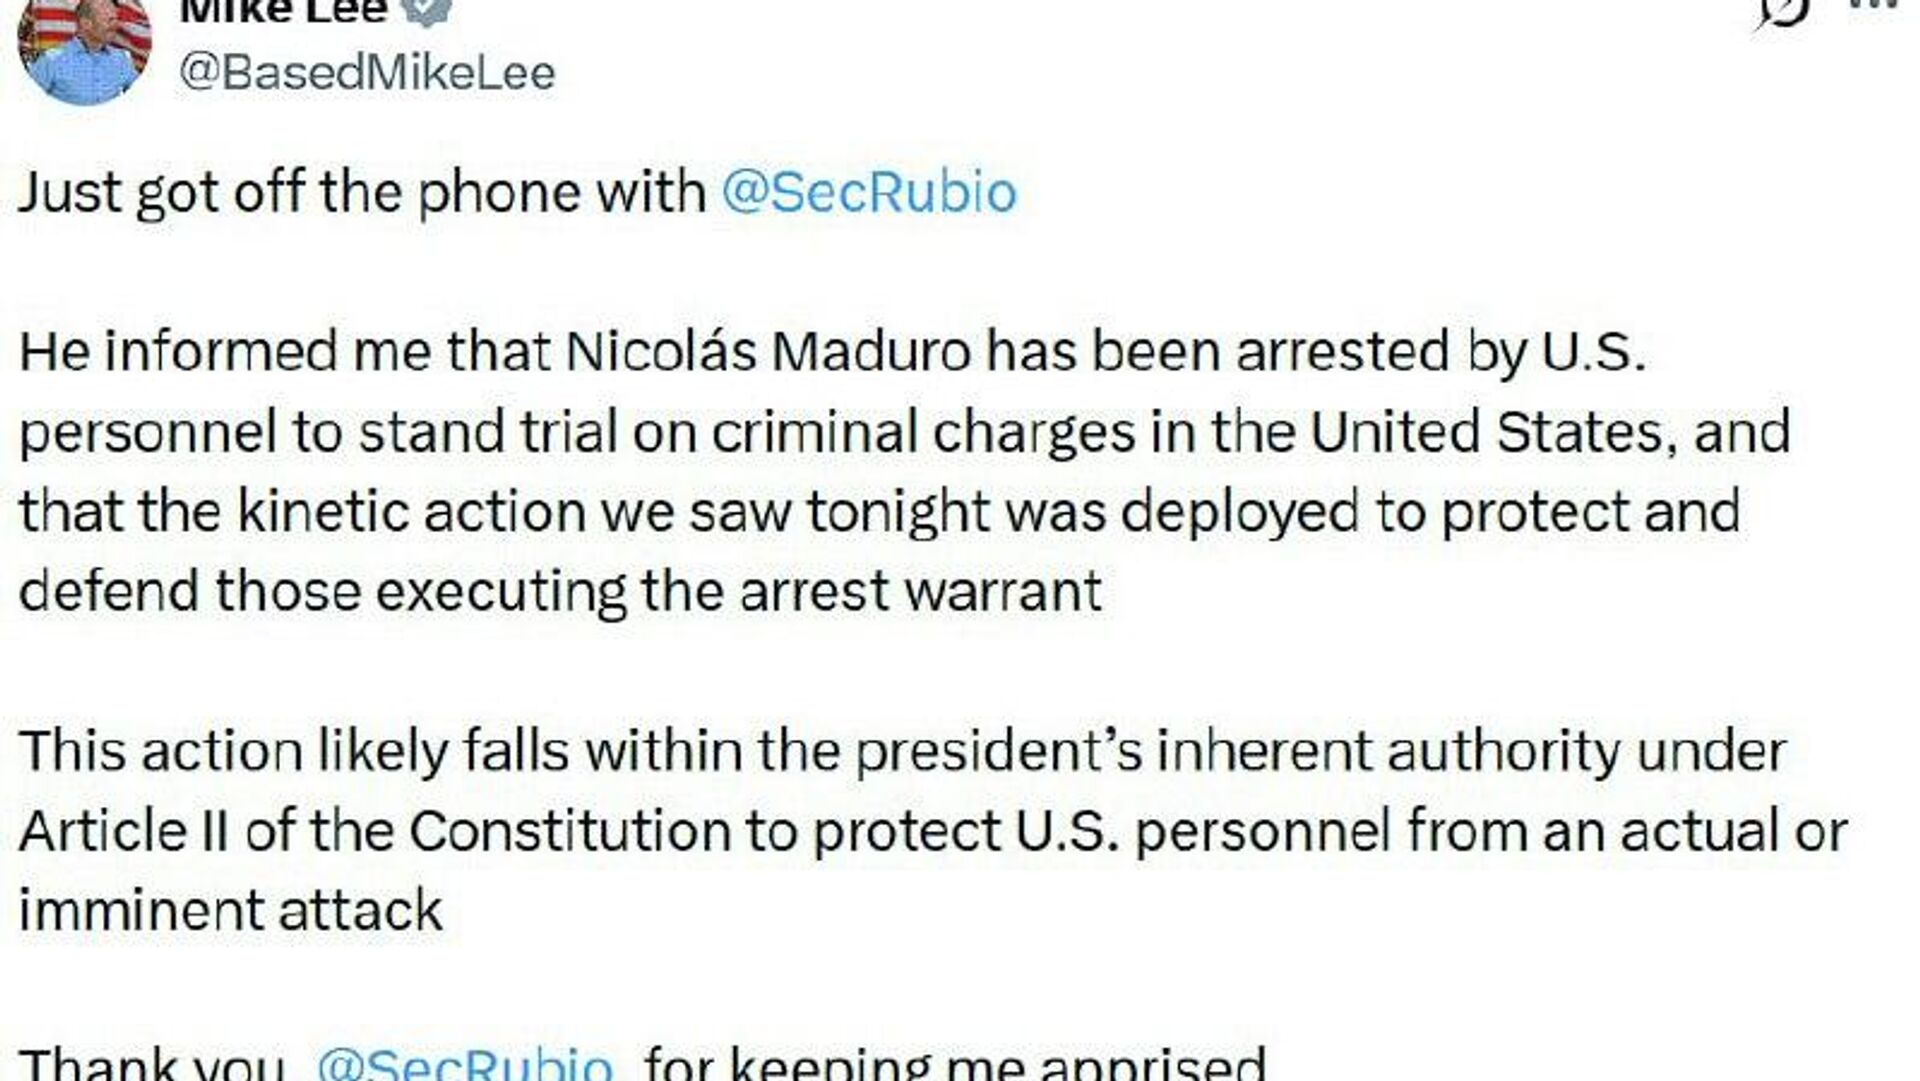Image resolution: width=1920 pixels, height=1081 pixels.
Task: Click the Grok icon at top right
Action: (1782, 12)
